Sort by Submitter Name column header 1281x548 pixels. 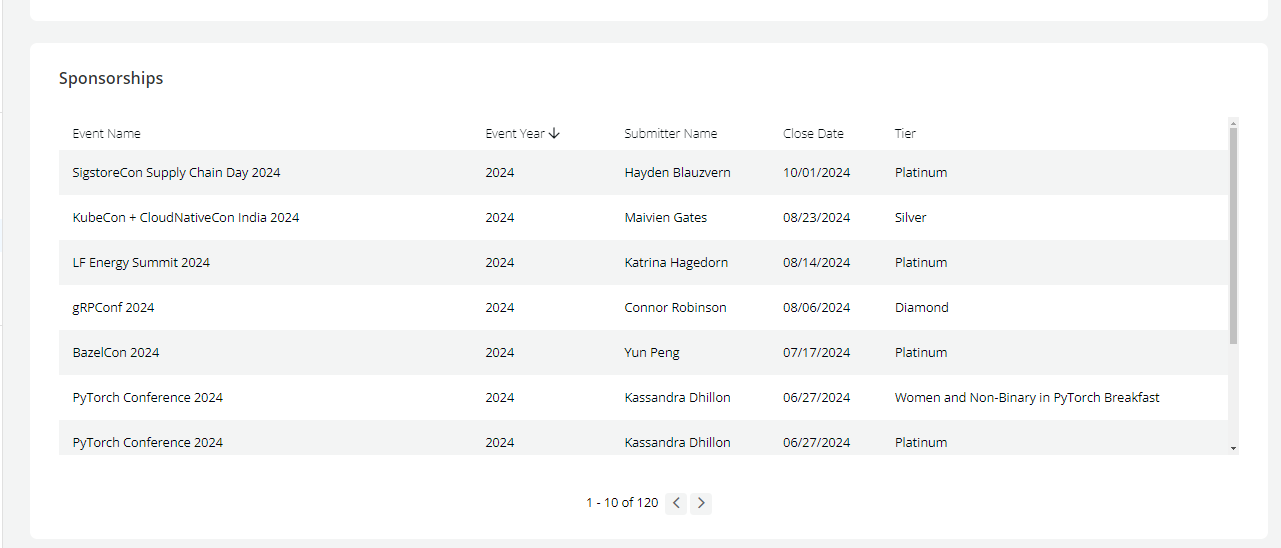coord(670,133)
